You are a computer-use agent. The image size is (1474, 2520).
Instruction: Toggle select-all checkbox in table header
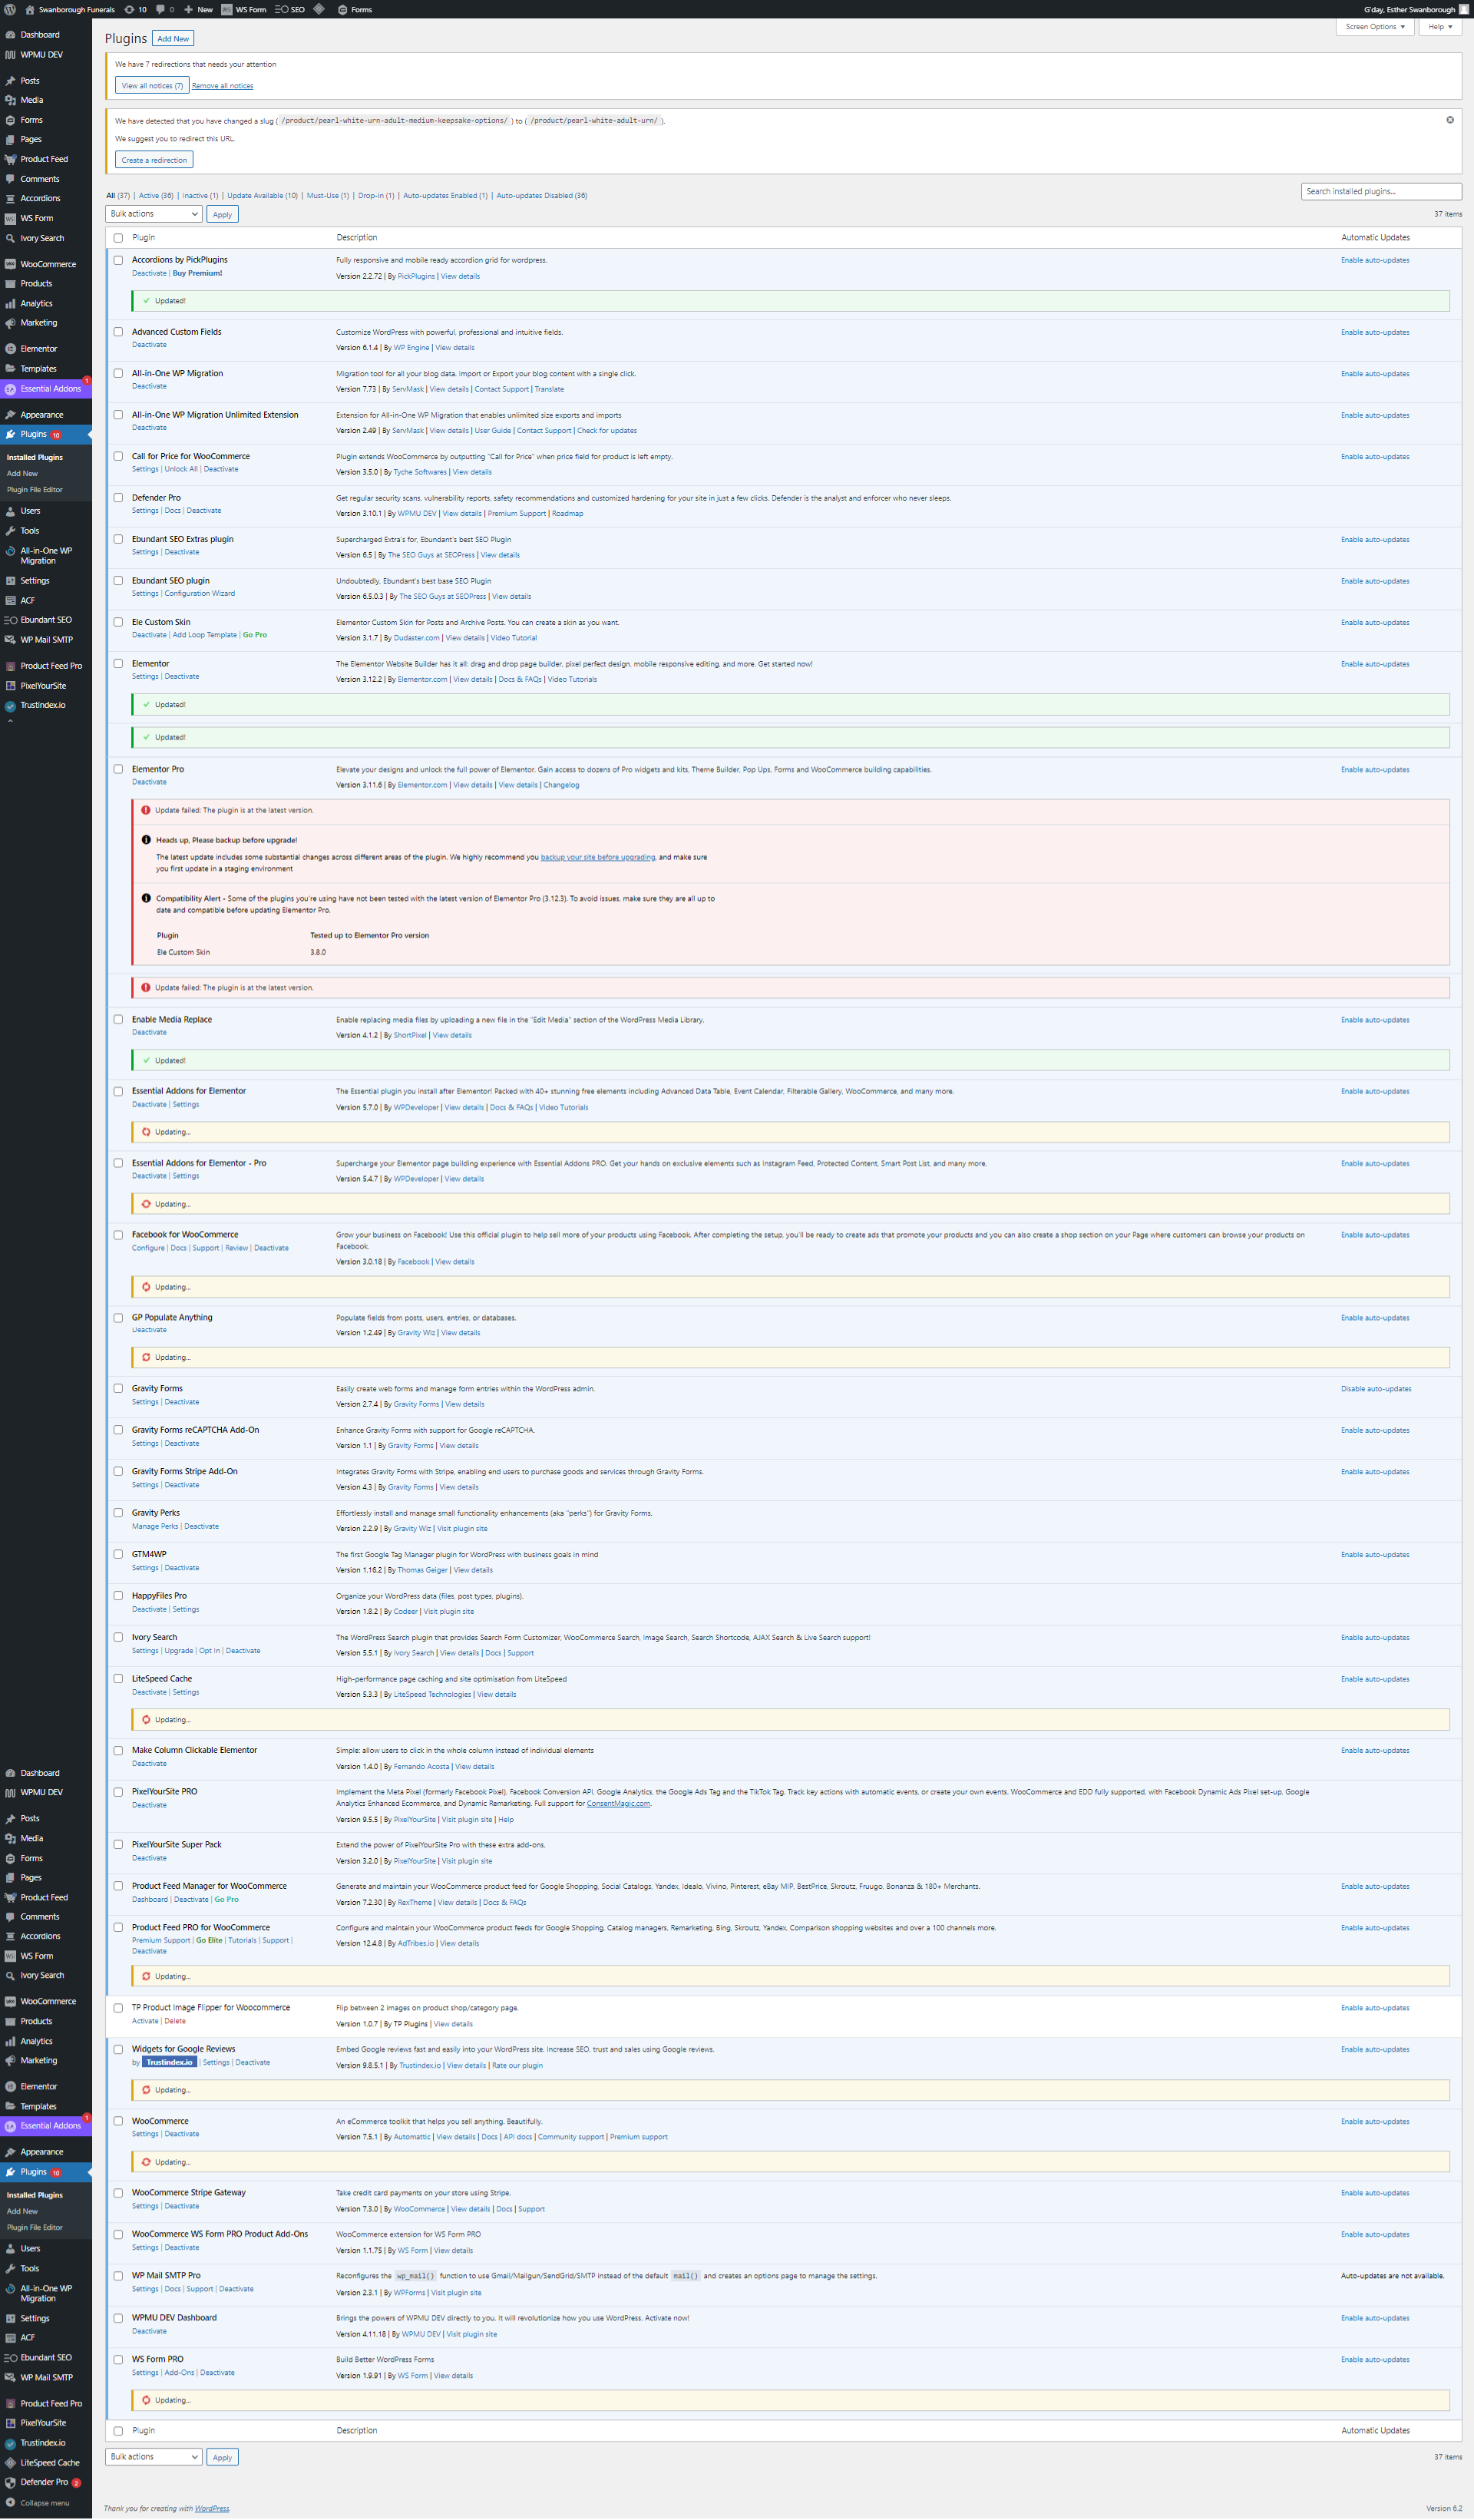118,238
